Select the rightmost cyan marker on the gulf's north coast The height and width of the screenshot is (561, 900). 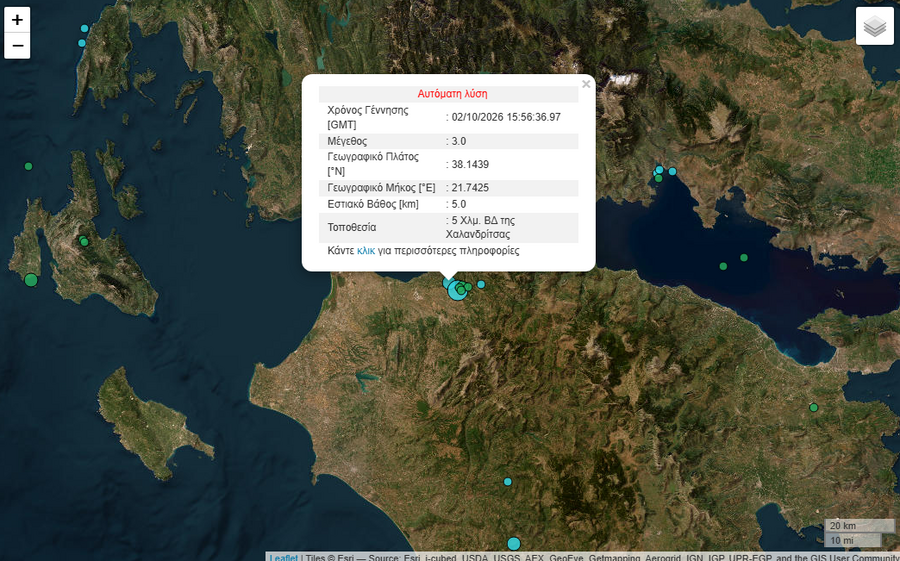(x=672, y=171)
